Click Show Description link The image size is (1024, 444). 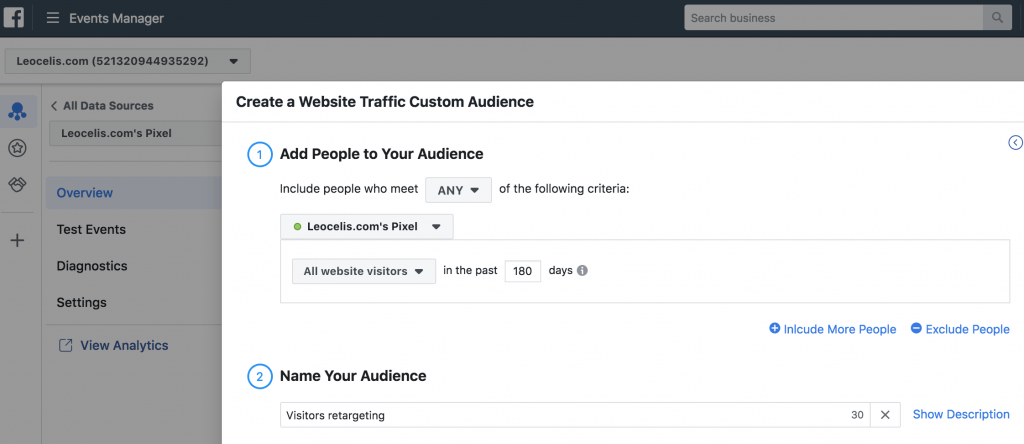pyautogui.click(x=961, y=414)
